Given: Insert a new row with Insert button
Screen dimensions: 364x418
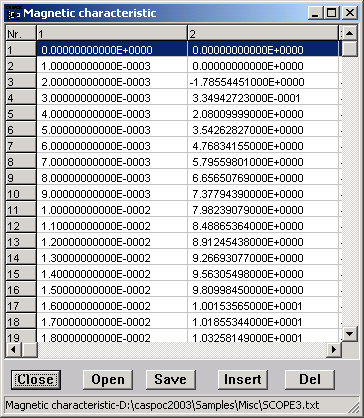Looking at the screenshot, I should 243,379.
